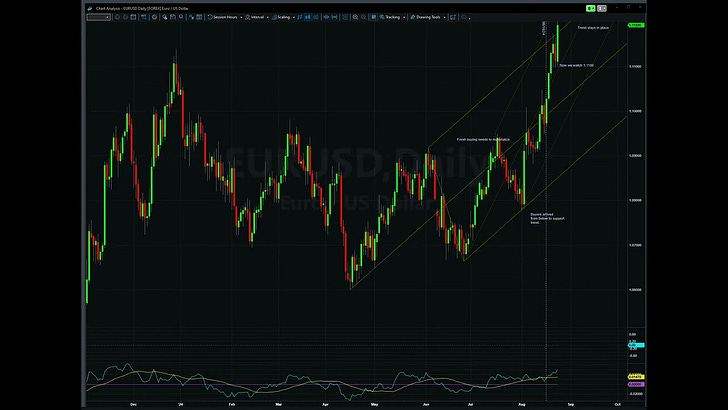Select the 'Trend stays in place' annotation
This screenshot has height=410, width=728.
click(x=593, y=28)
